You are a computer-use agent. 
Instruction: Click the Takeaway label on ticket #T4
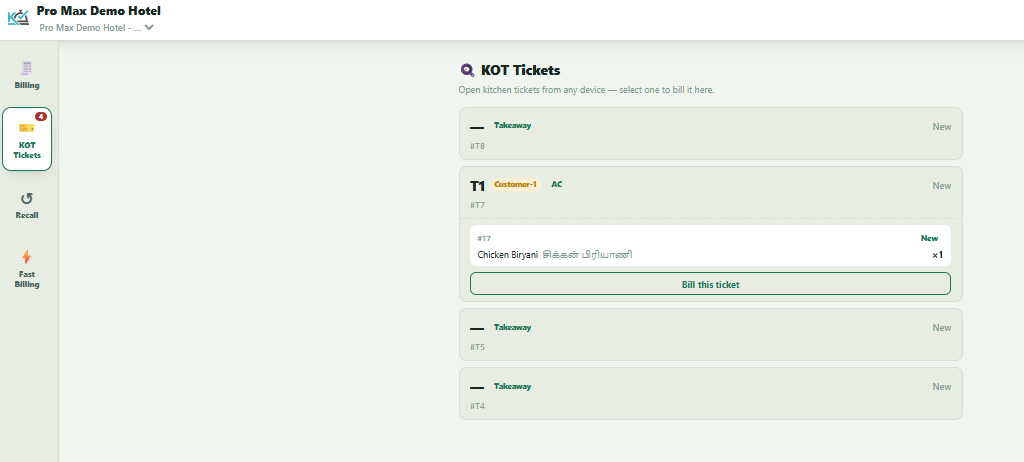pyautogui.click(x=513, y=386)
